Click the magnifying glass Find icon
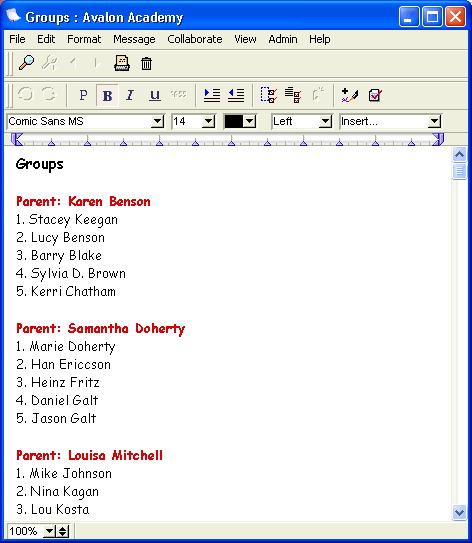 click(x=26, y=63)
